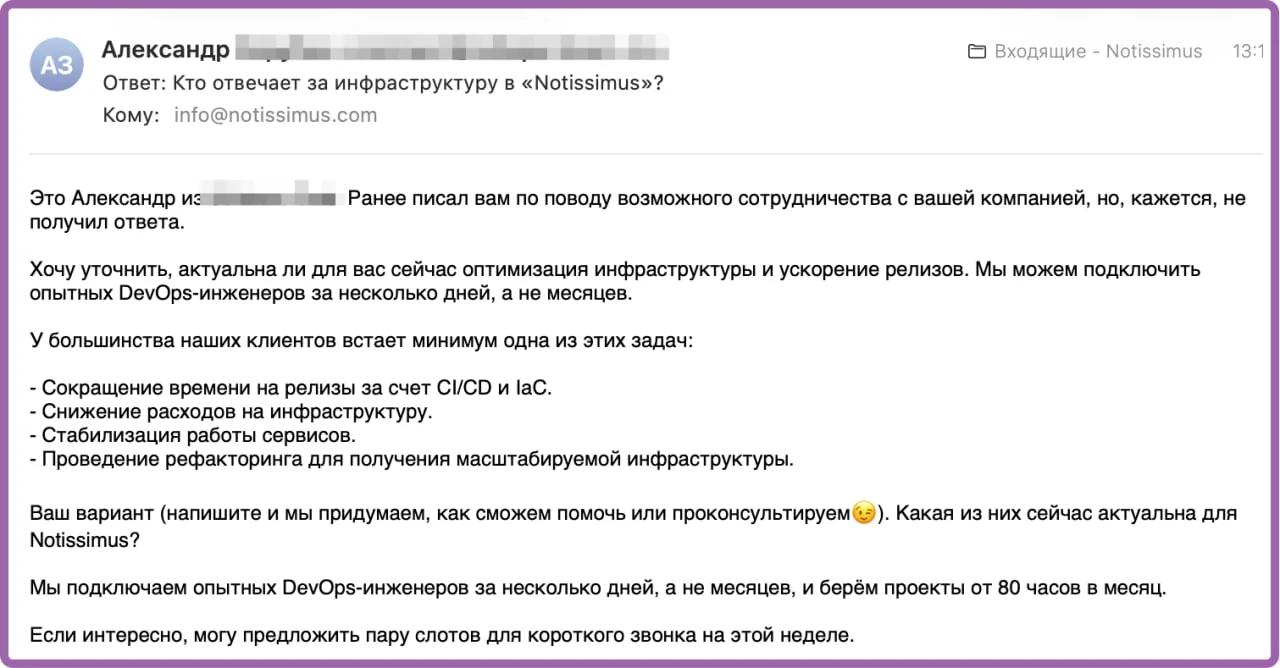Select the info@notissimus.com recipient address

(x=275, y=115)
